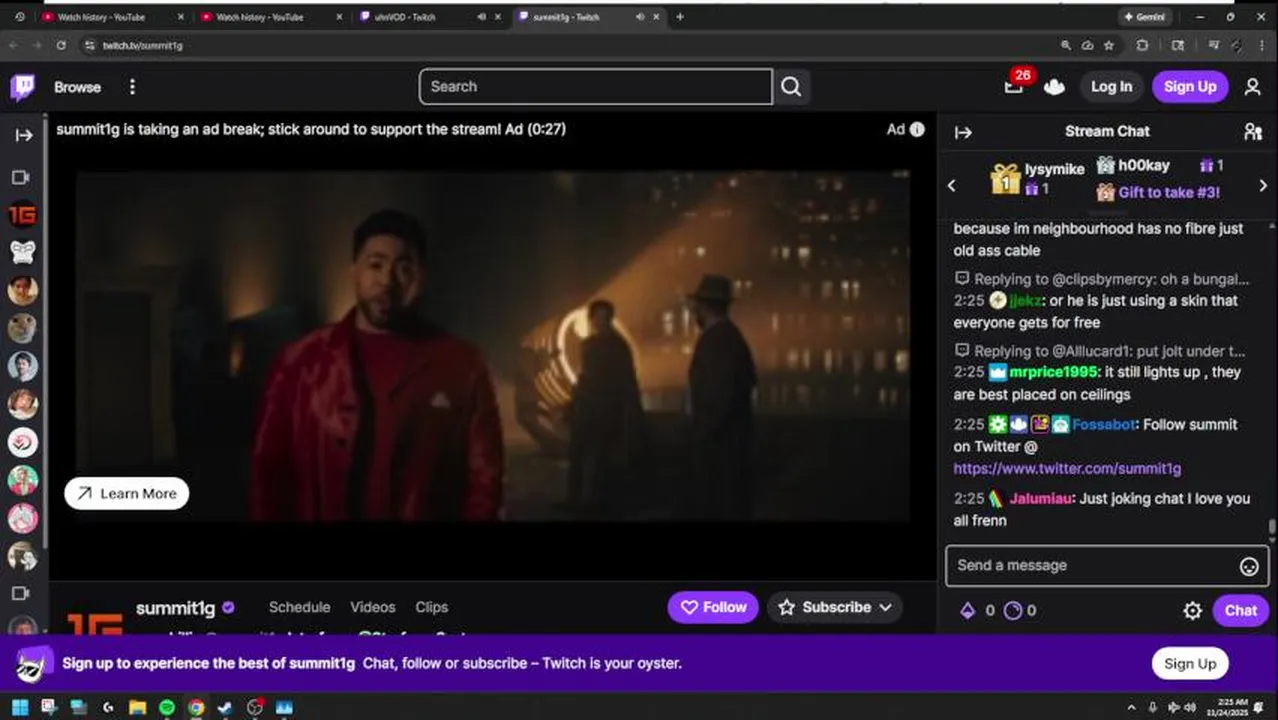
Task: Open Steam from the taskbar
Action: (x=225, y=708)
